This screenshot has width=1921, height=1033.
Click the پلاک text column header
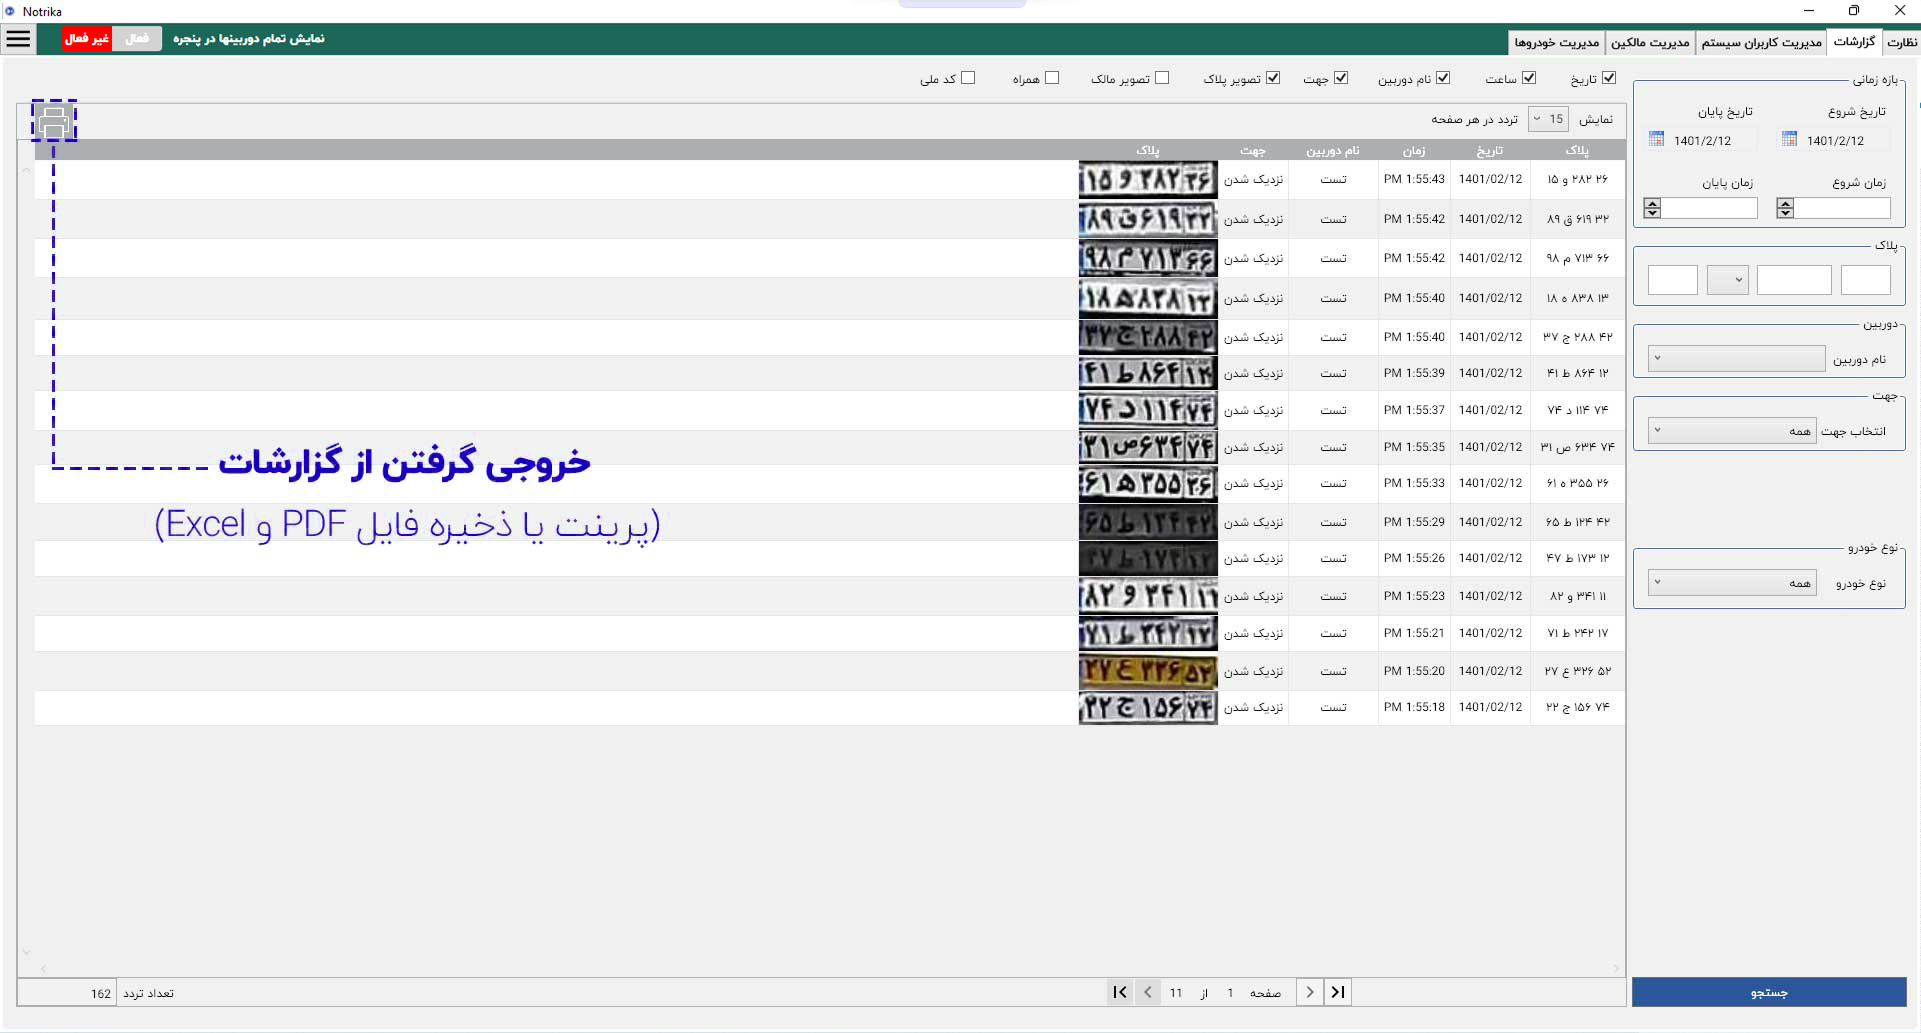tap(1577, 150)
